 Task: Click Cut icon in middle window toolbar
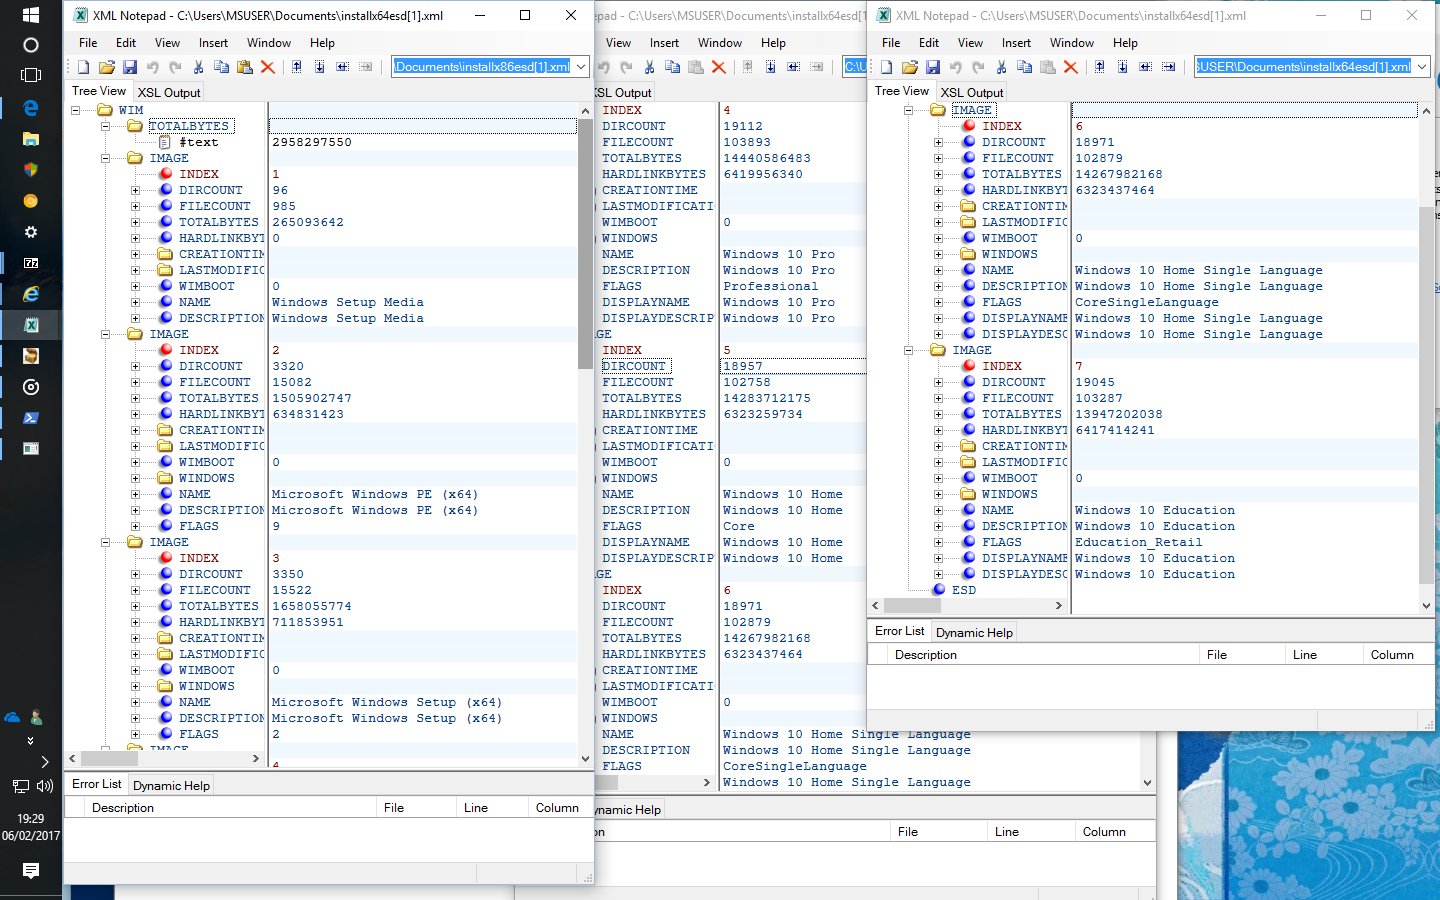coord(649,67)
